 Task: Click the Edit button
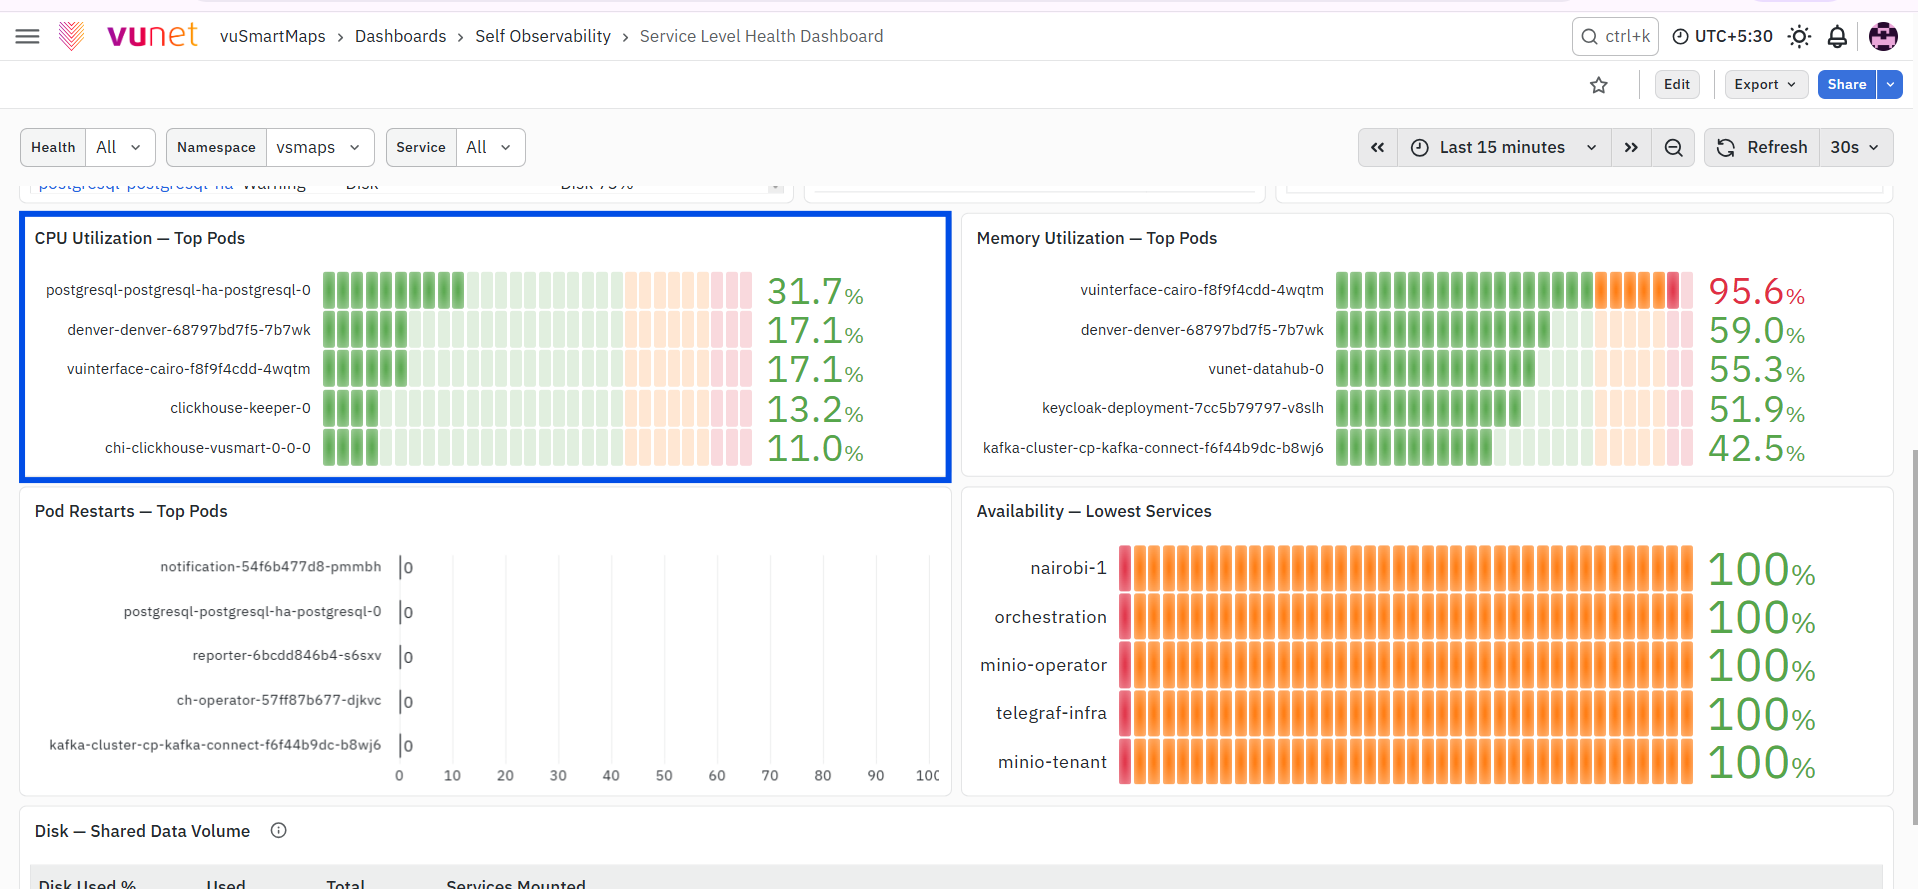(1677, 85)
